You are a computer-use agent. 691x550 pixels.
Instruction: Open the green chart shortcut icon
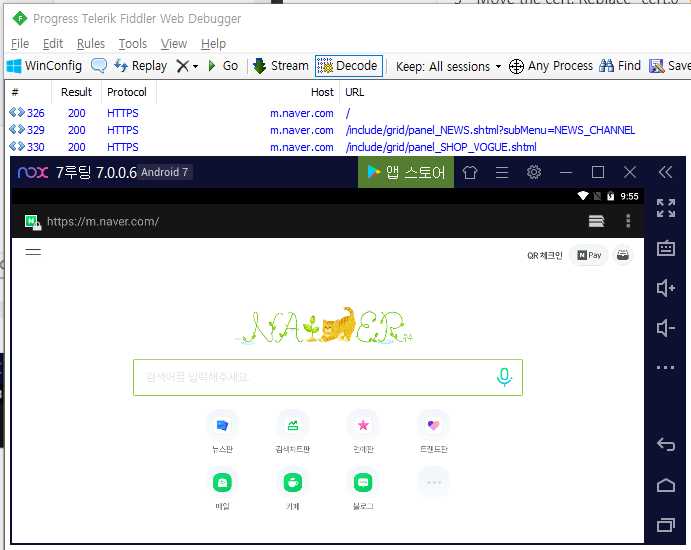[293, 425]
